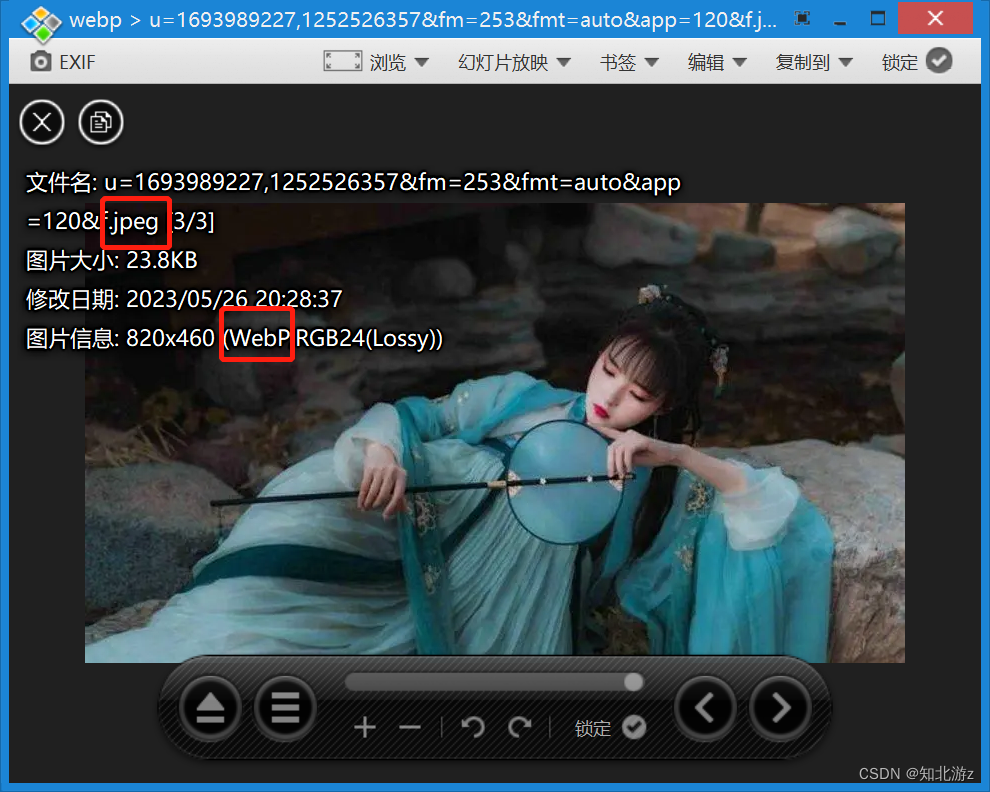
Task: Open the 复制到 dropdown menu
Action: coord(814,62)
